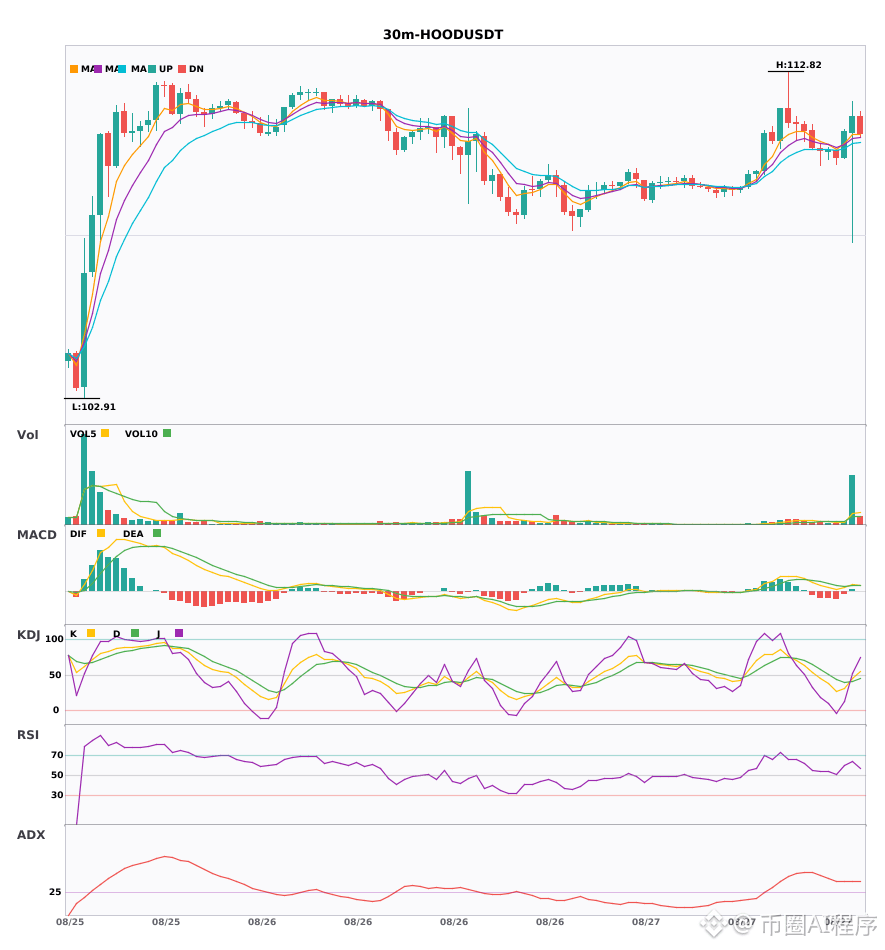Screen dimensions: 885x950
Task: Select the KDJ panel label
Action: [28, 635]
